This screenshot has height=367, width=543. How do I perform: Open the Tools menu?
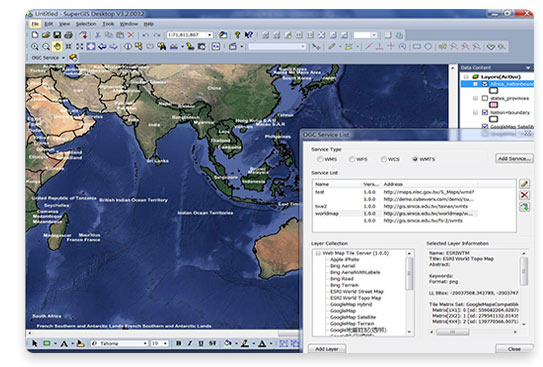click(108, 24)
